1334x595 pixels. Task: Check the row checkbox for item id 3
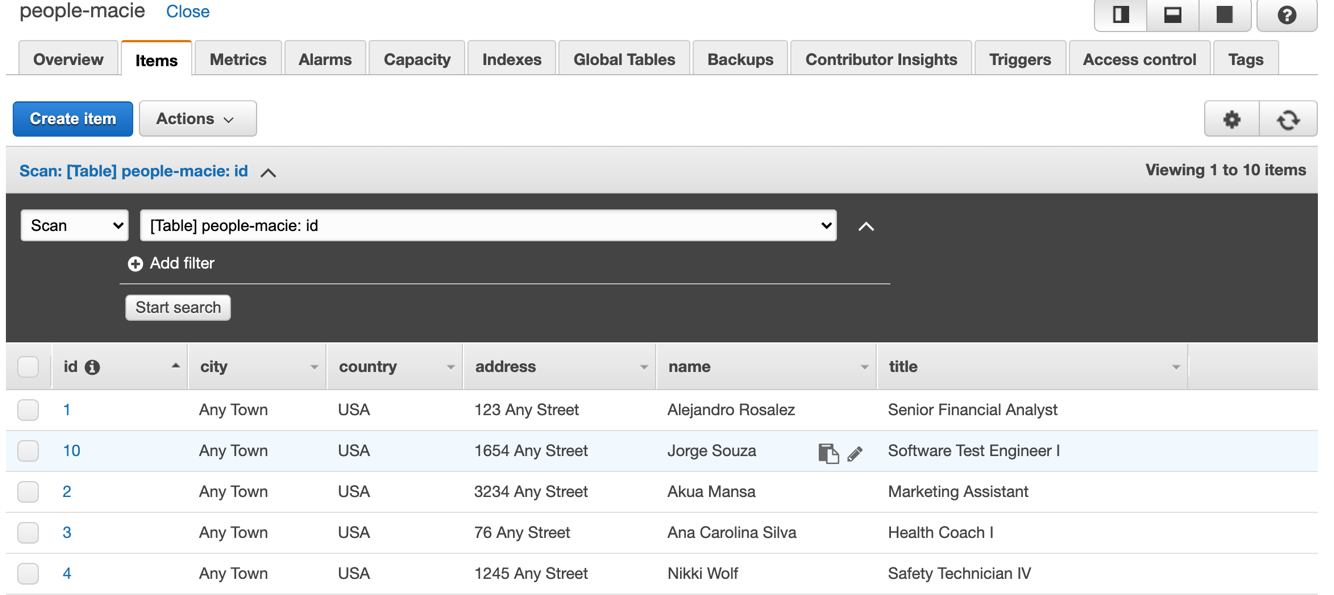coord(28,532)
